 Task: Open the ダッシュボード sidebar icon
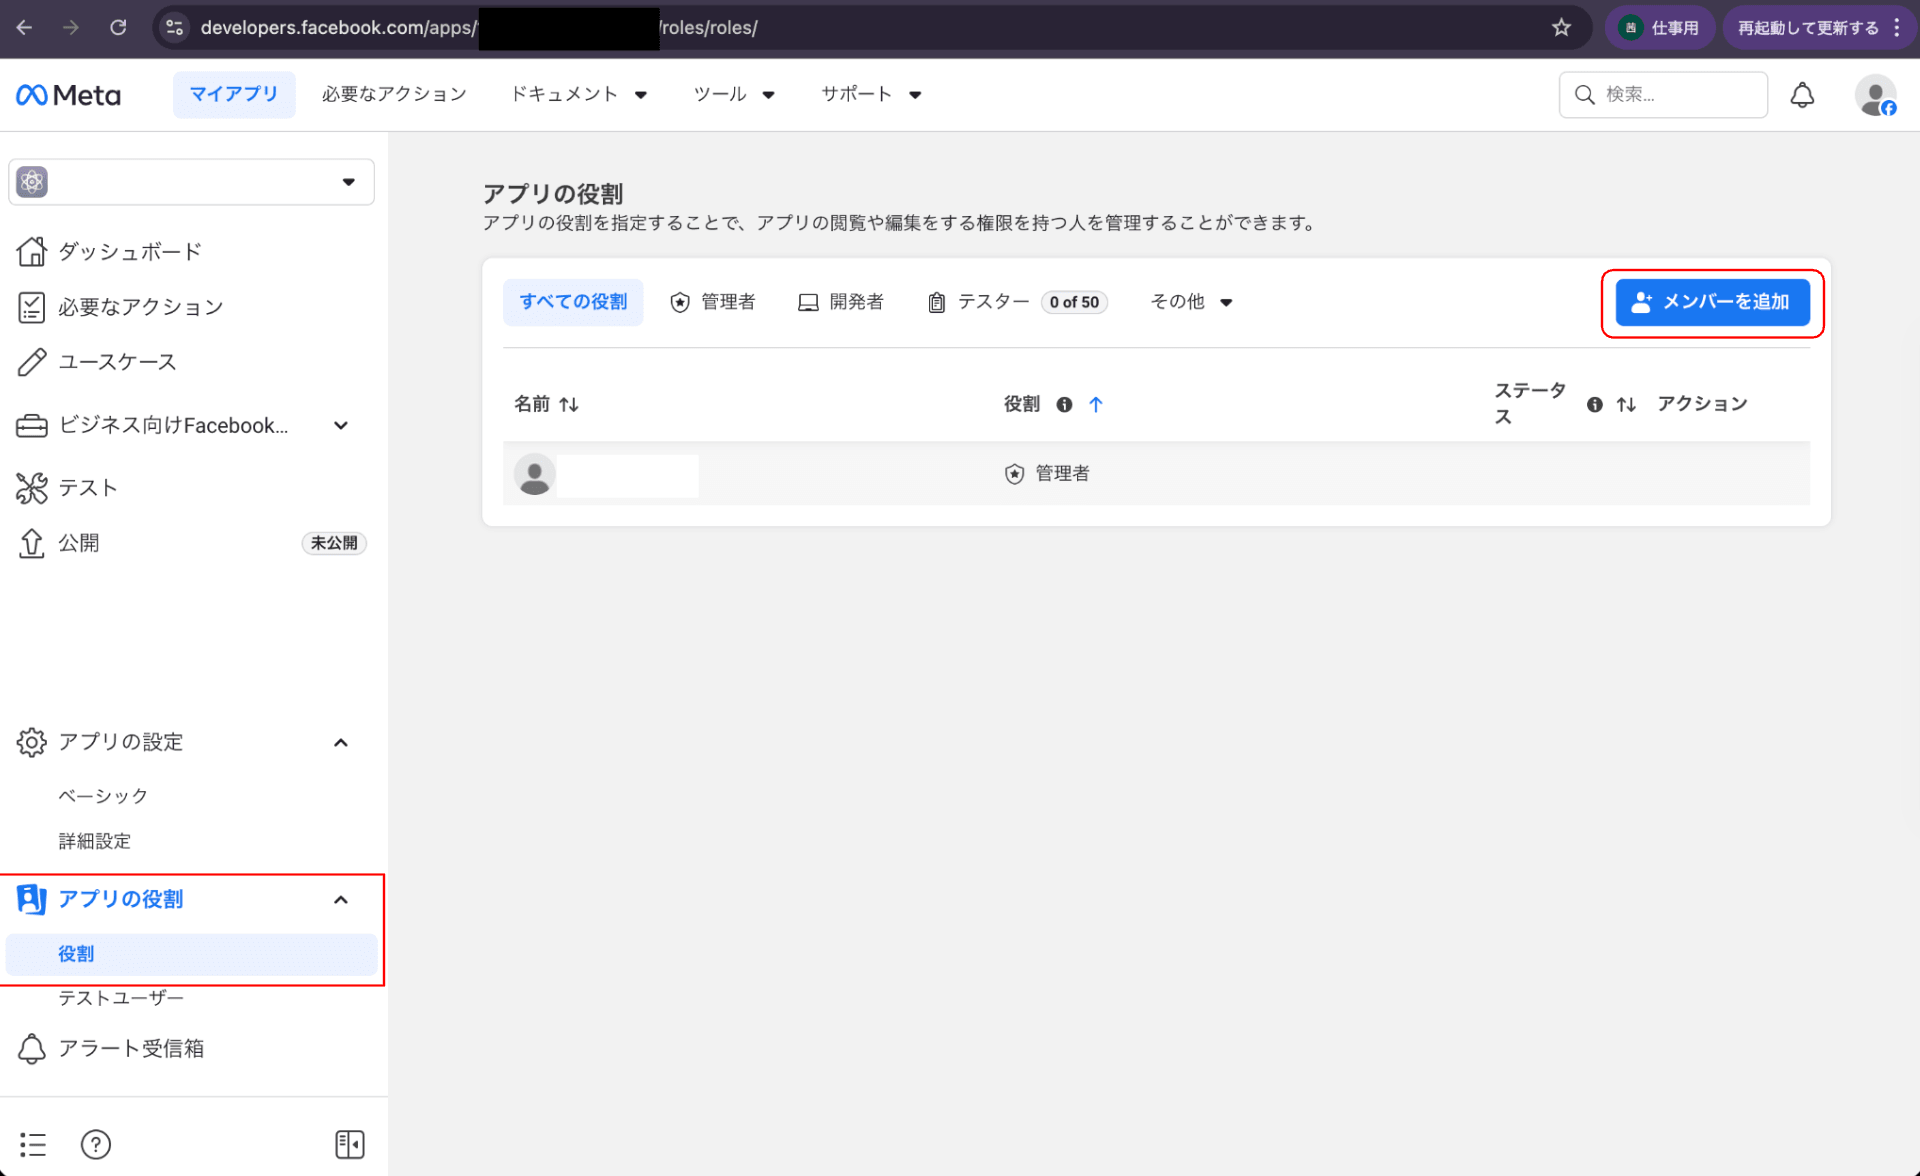[31, 251]
